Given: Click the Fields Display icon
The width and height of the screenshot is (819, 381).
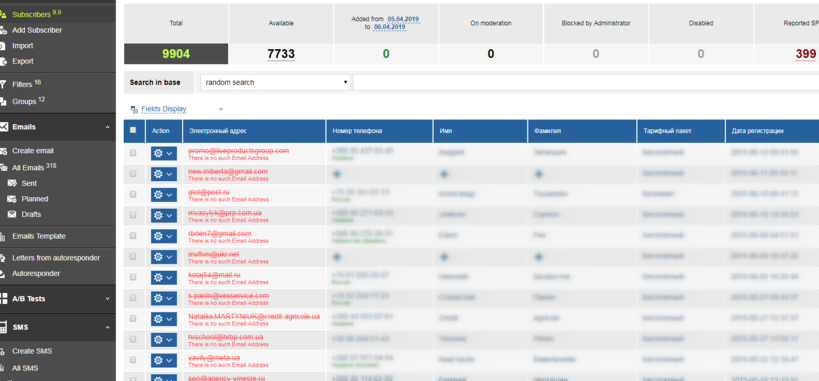Looking at the screenshot, I should point(134,109).
